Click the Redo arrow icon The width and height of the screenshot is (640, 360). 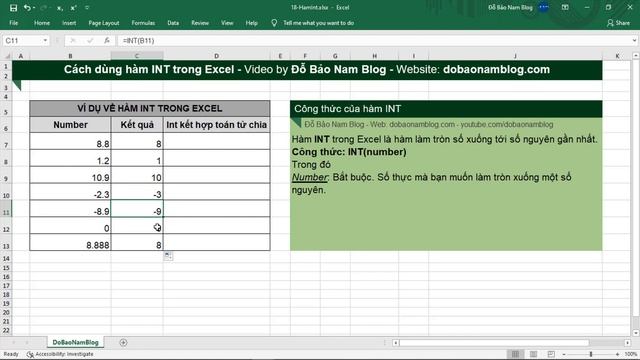click(43, 8)
